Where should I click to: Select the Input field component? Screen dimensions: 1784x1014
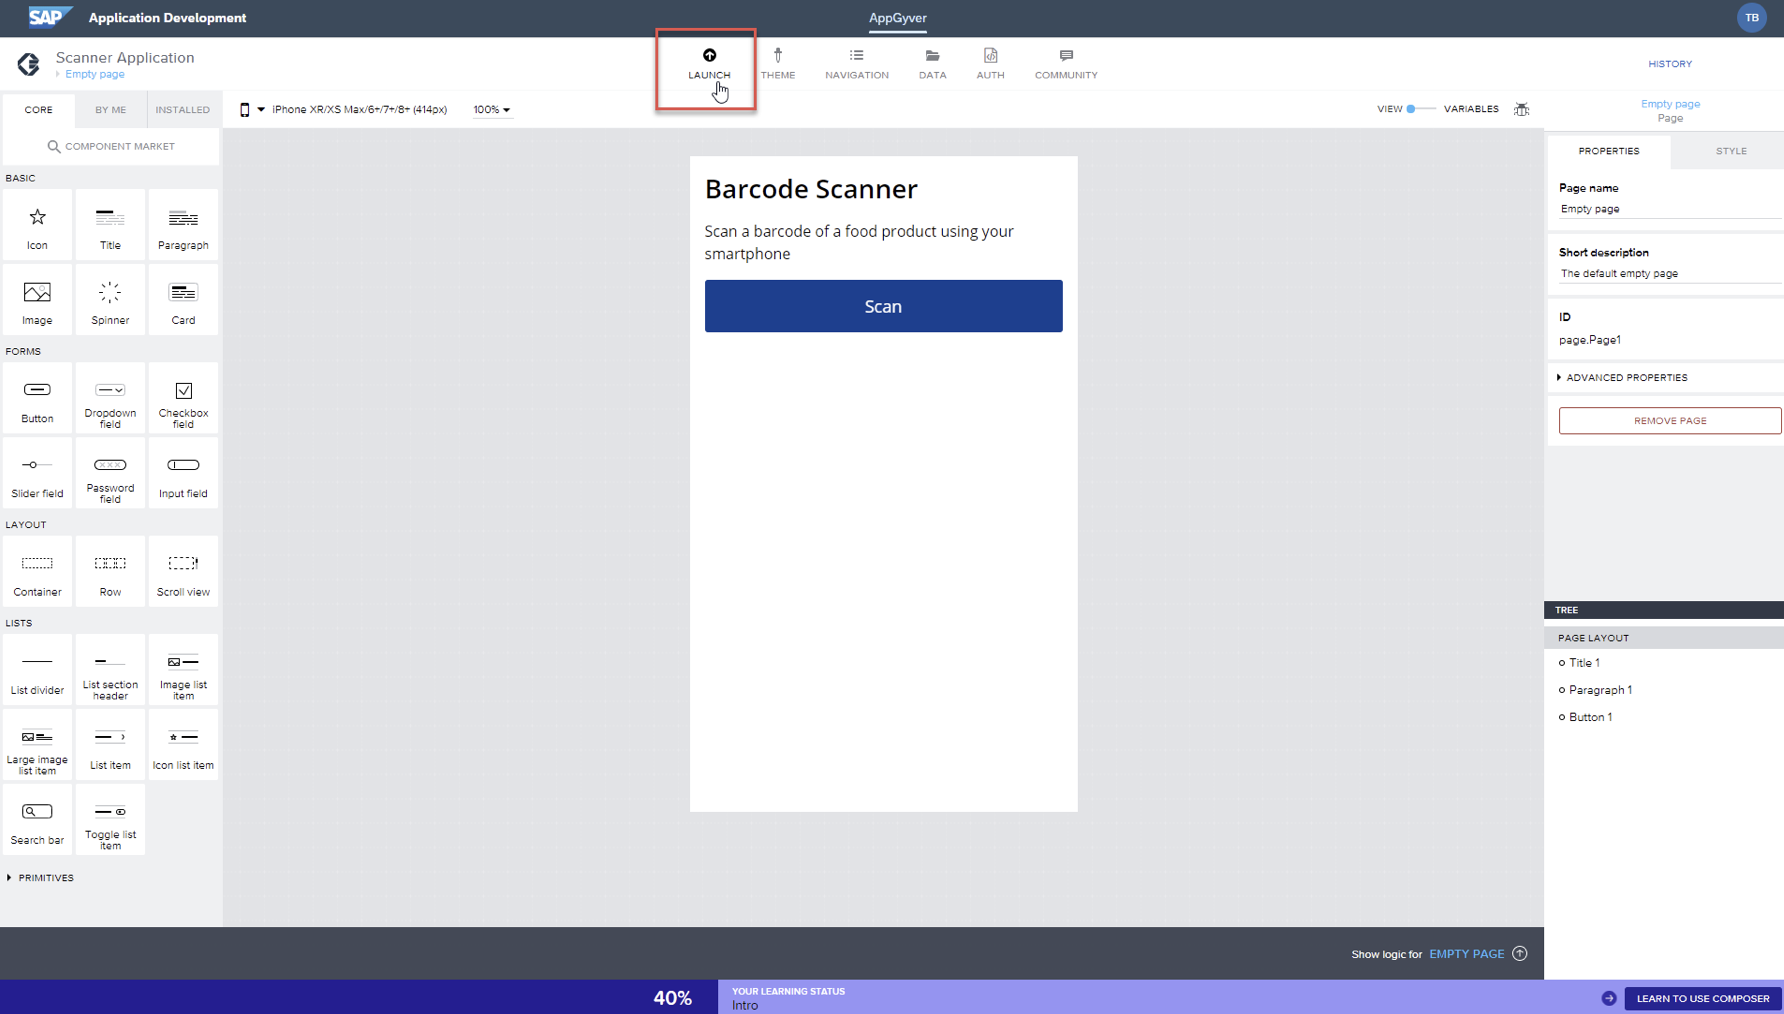[183, 473]
